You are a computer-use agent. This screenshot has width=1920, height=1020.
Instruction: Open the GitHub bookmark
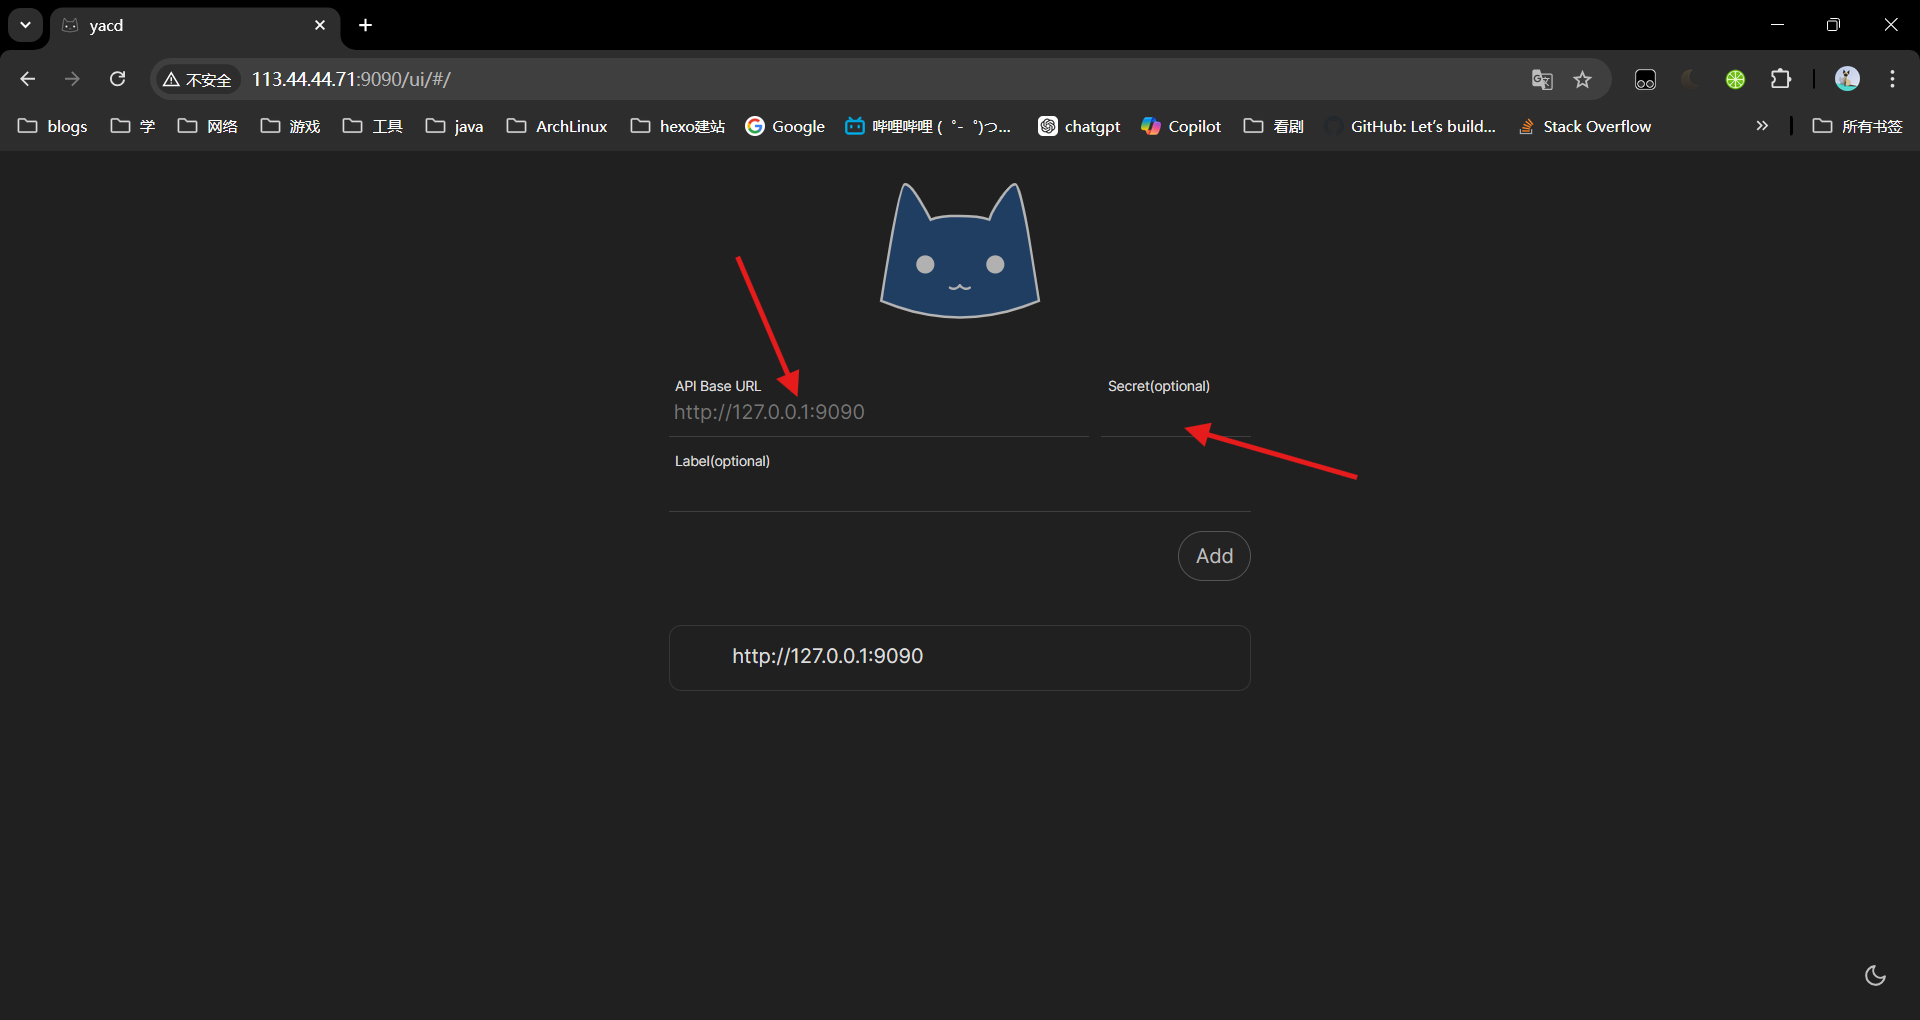1410,126
